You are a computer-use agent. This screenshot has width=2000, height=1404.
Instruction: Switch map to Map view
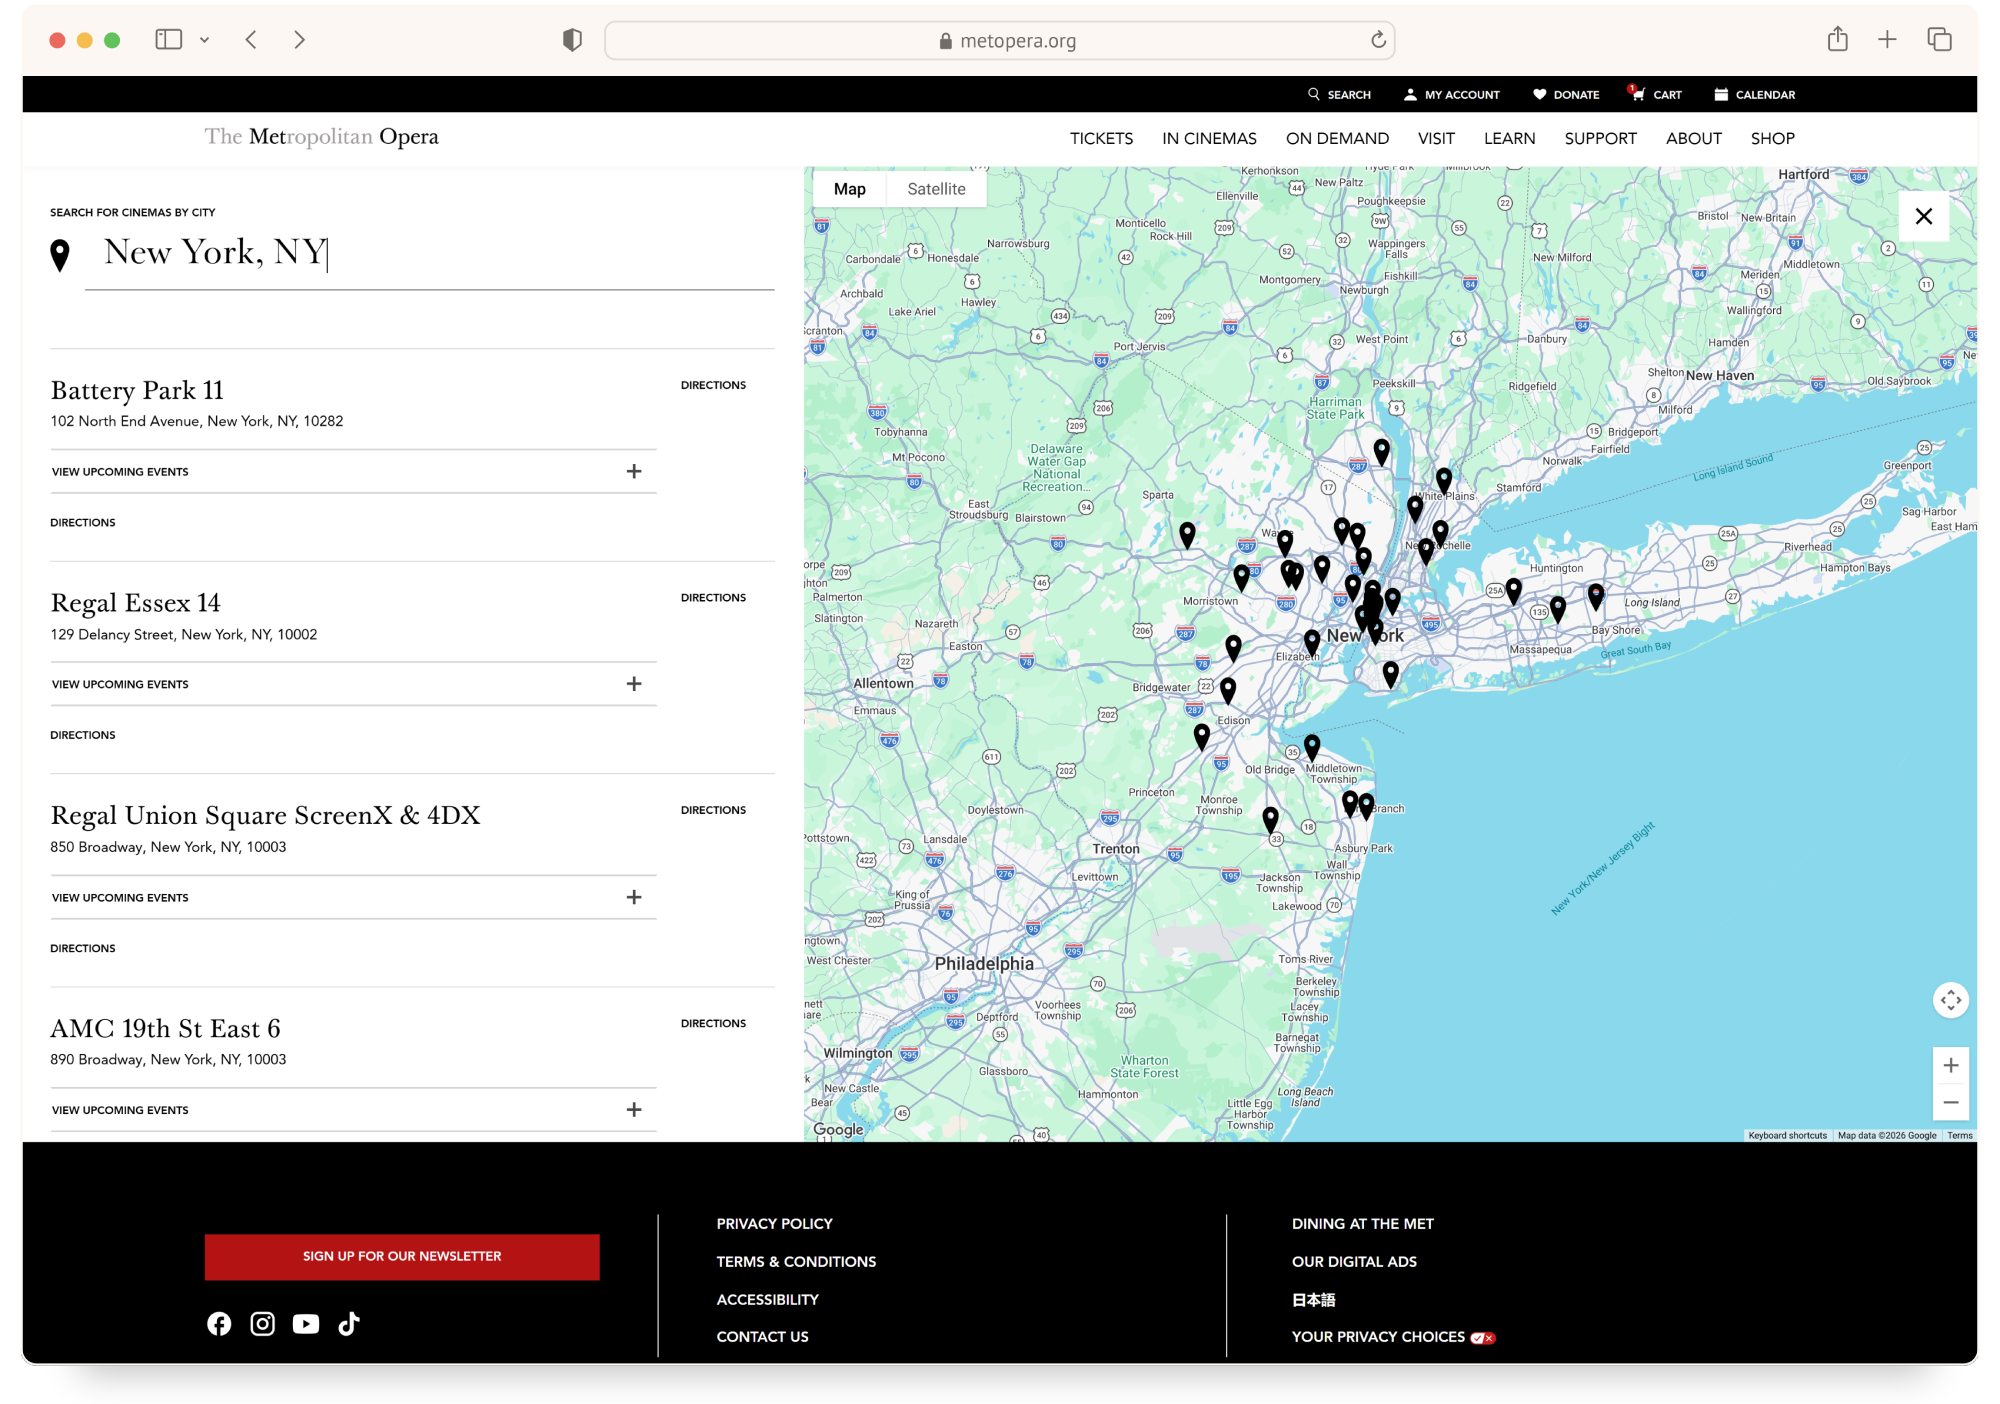[x=850, y=189]
